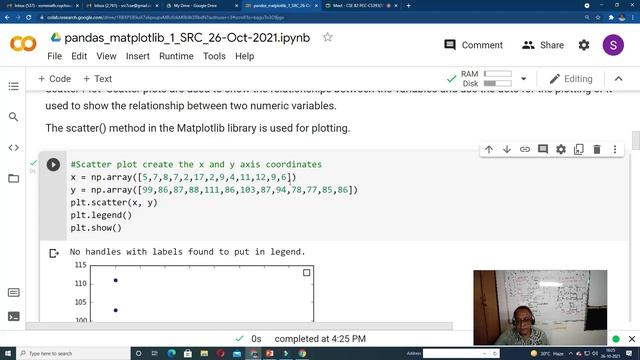Open the Tools menu
Screen dimensions: 640x360
[x=214, y=56]
